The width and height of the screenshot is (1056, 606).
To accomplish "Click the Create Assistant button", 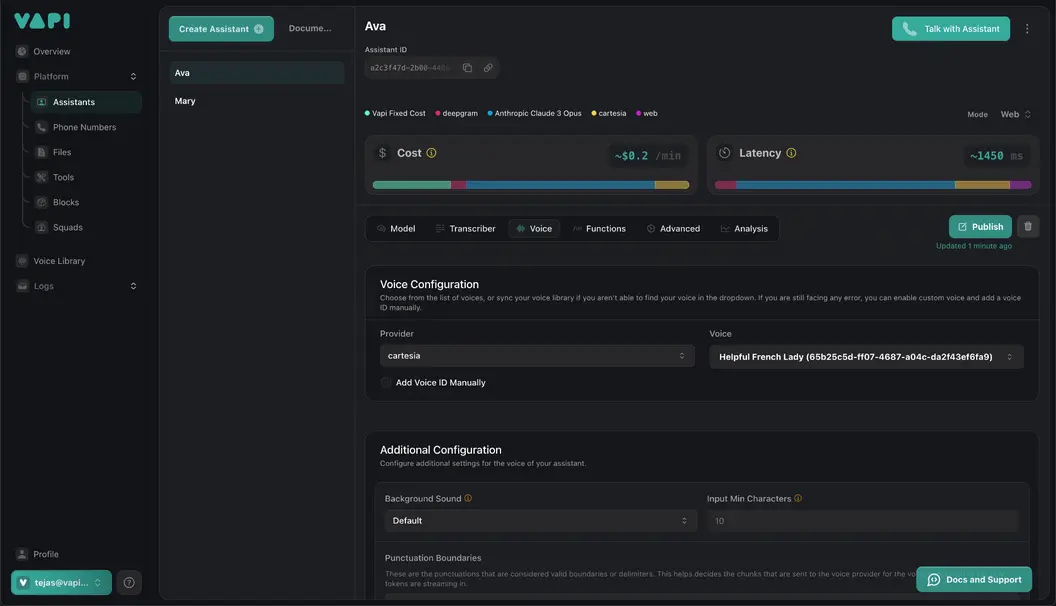I will [x=221, y=29].
